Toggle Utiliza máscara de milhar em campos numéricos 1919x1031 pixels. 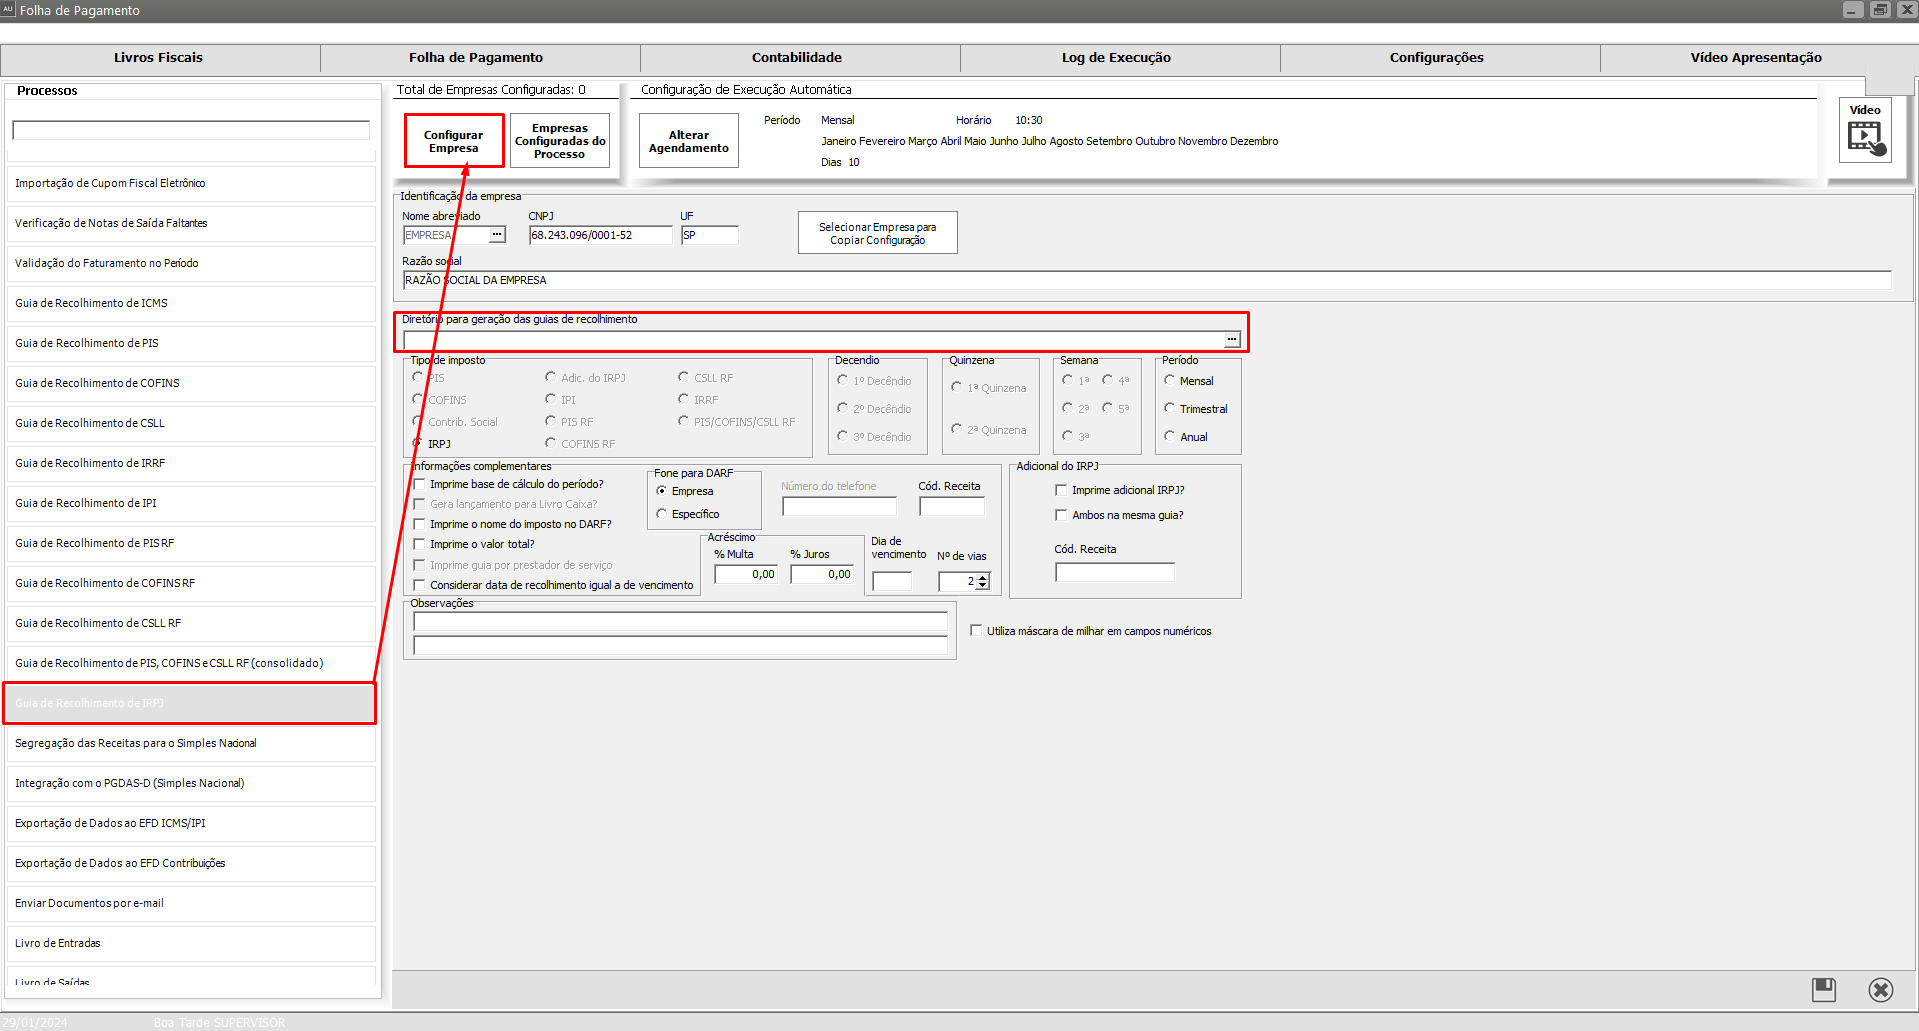click(x=976, y=631)
